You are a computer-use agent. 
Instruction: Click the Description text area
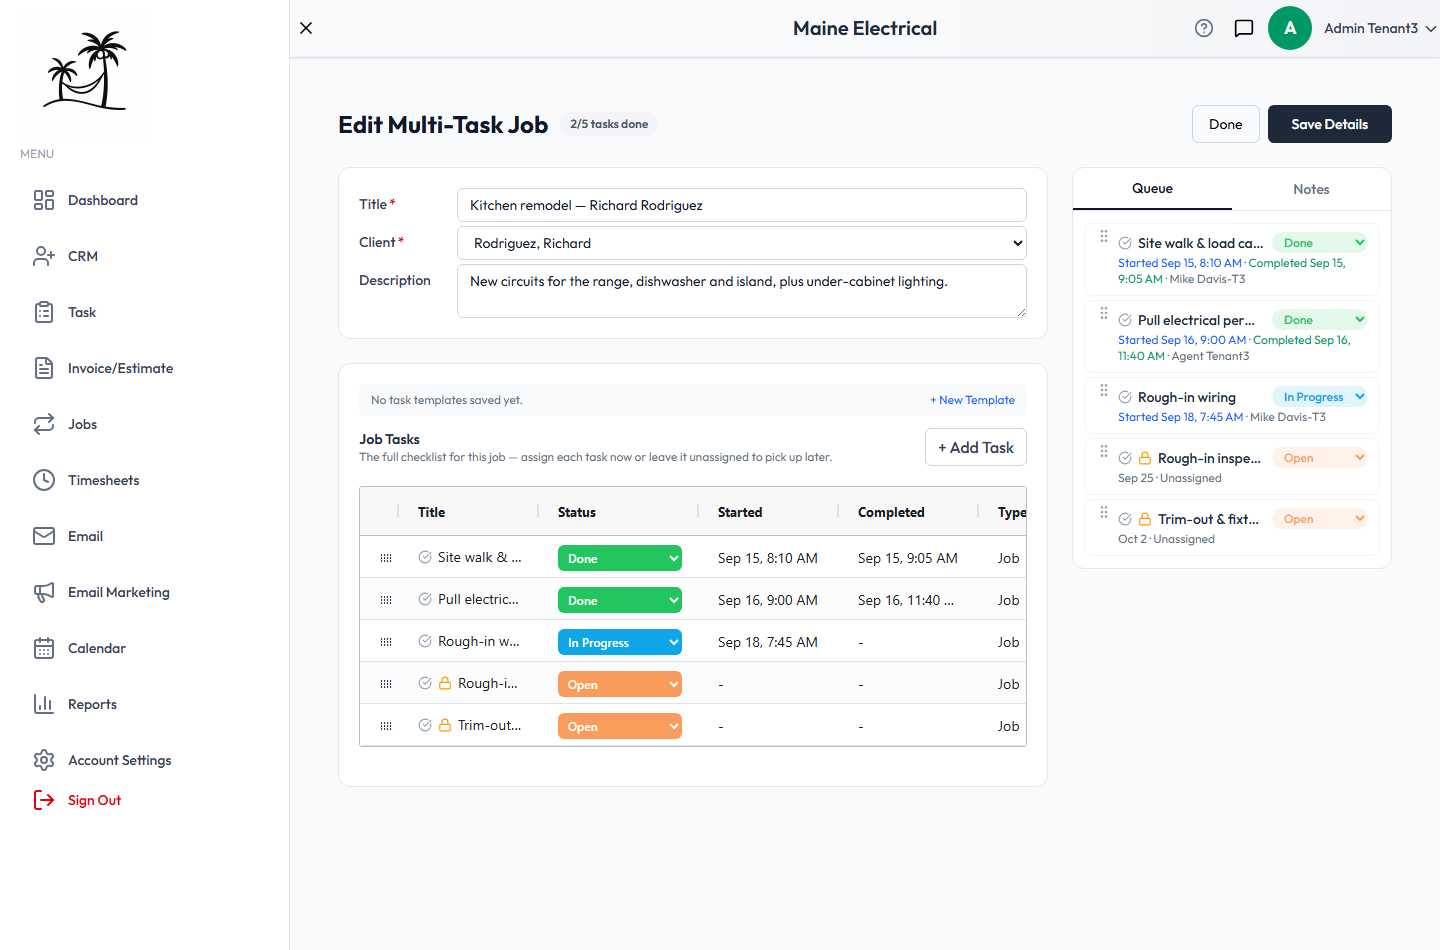(x=742, y=291)
